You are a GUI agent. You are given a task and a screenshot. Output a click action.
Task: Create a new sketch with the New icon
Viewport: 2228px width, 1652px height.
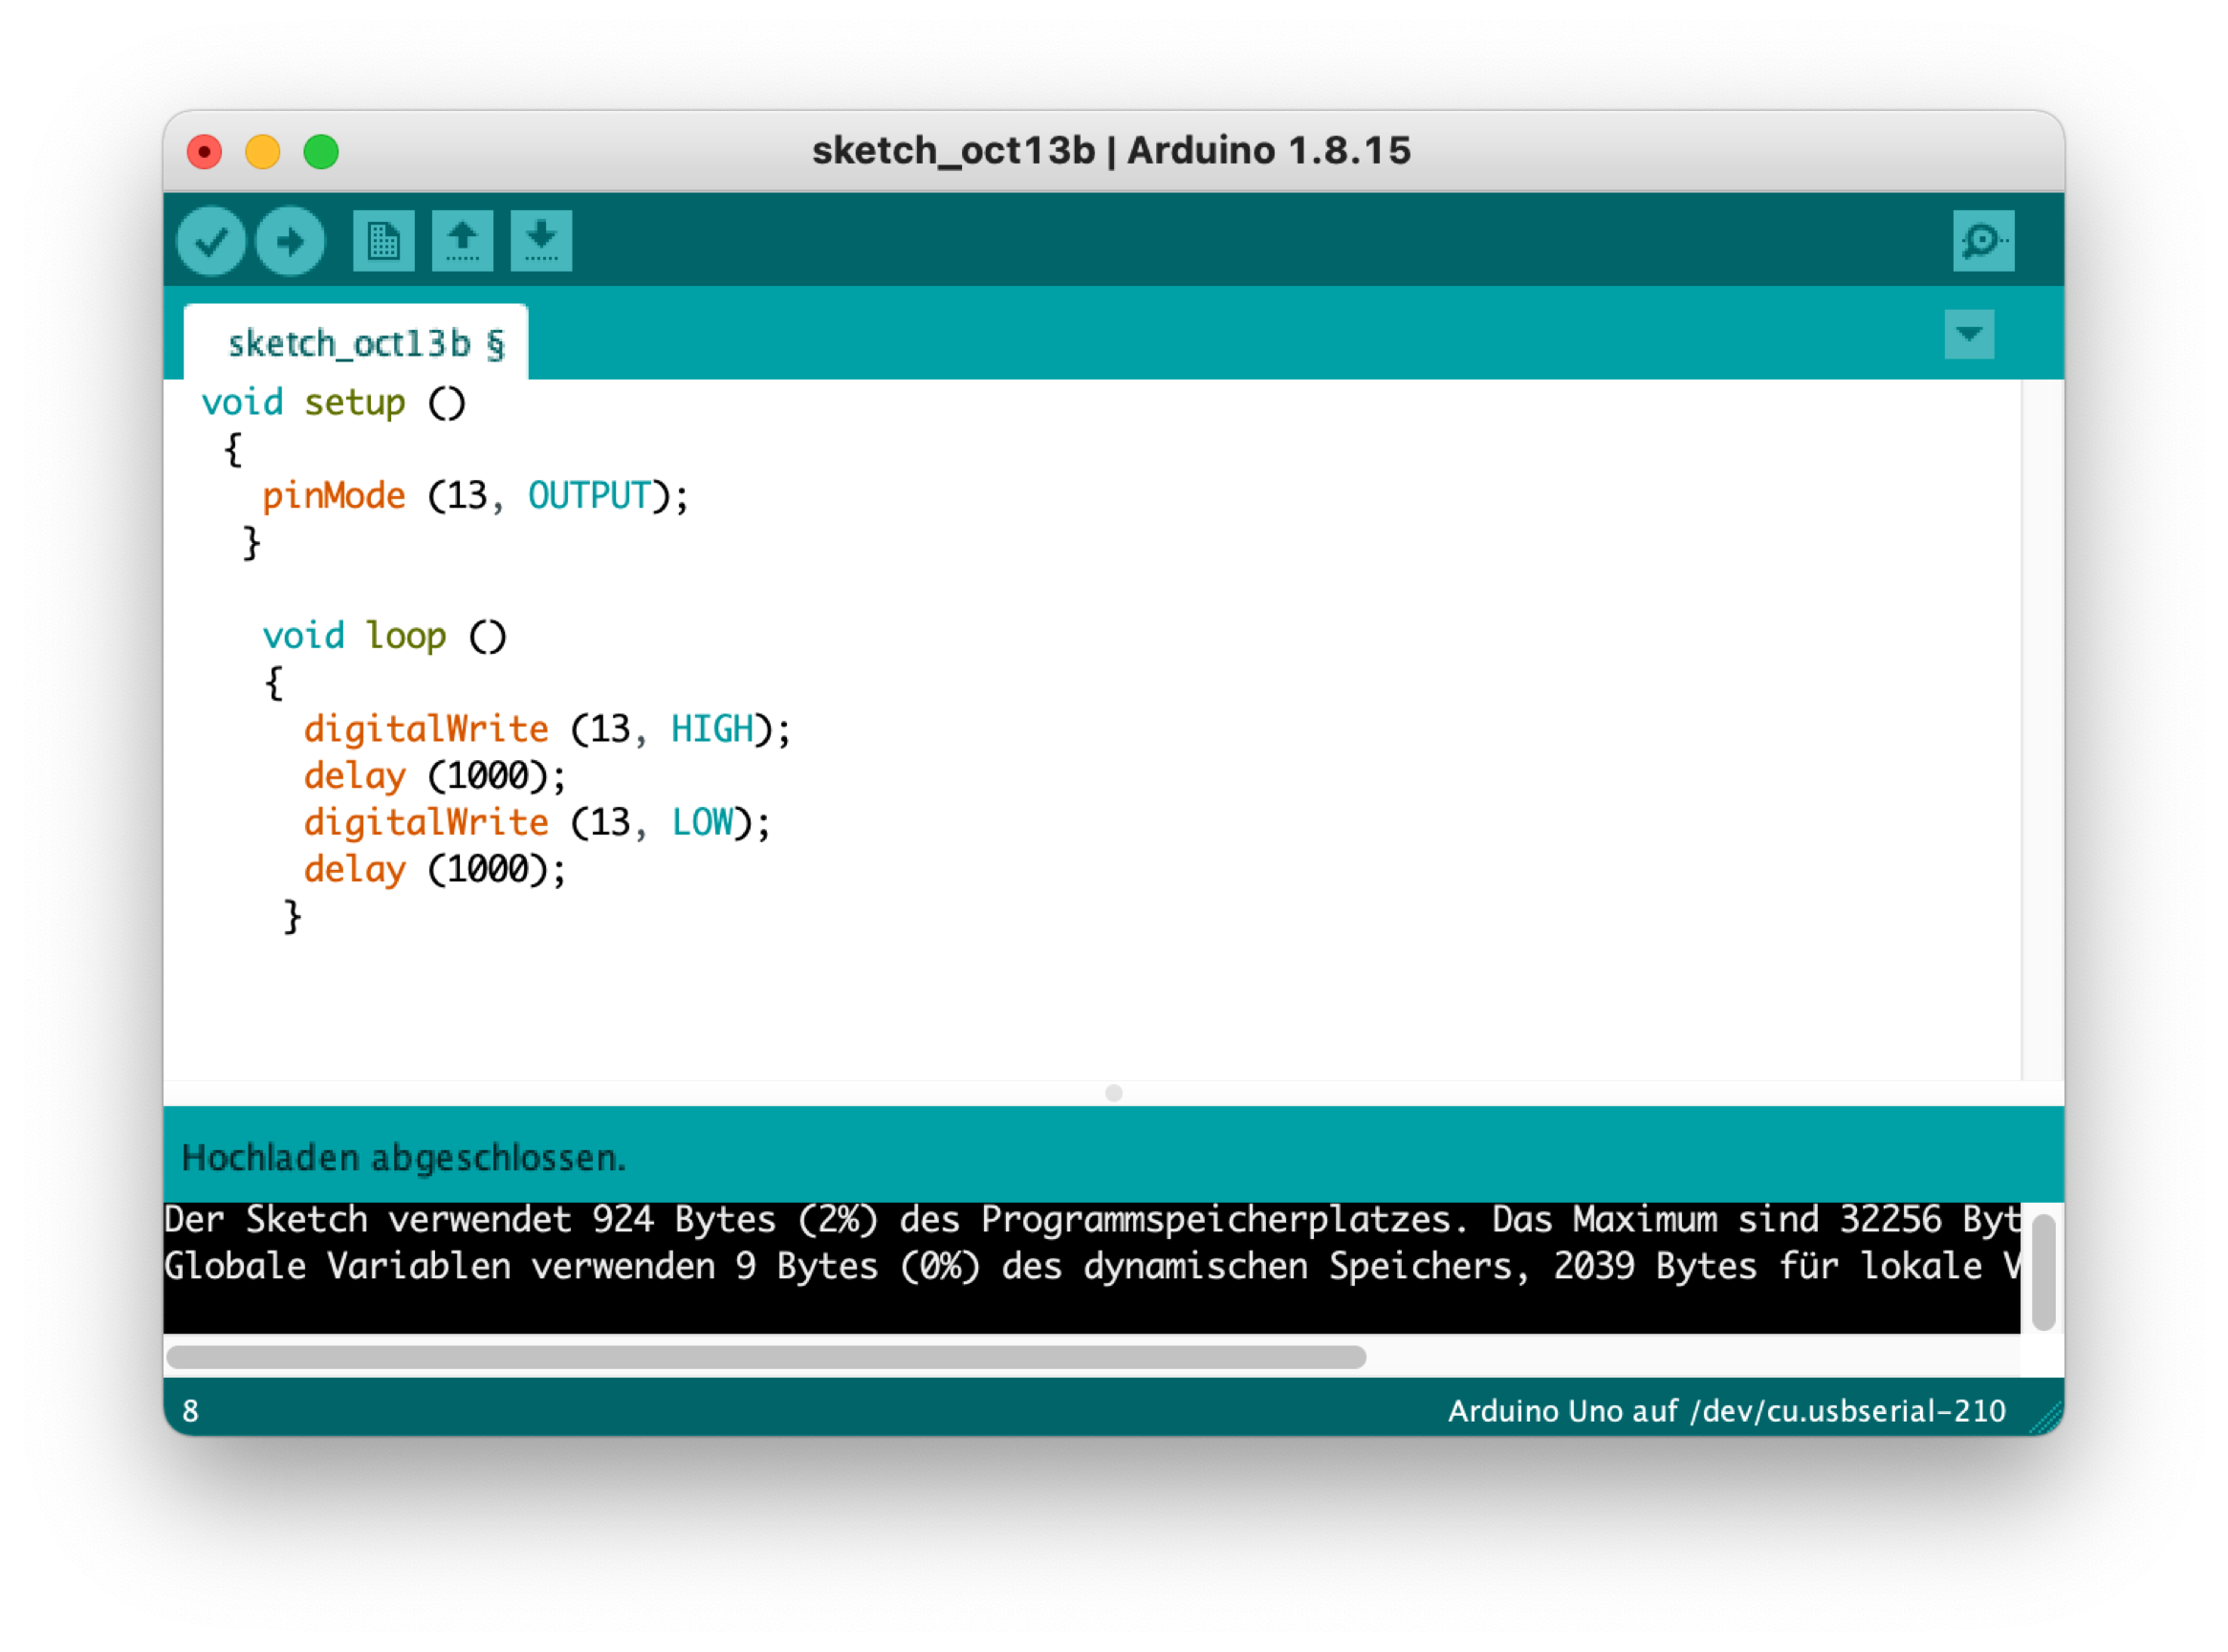(x=384, y=241)
